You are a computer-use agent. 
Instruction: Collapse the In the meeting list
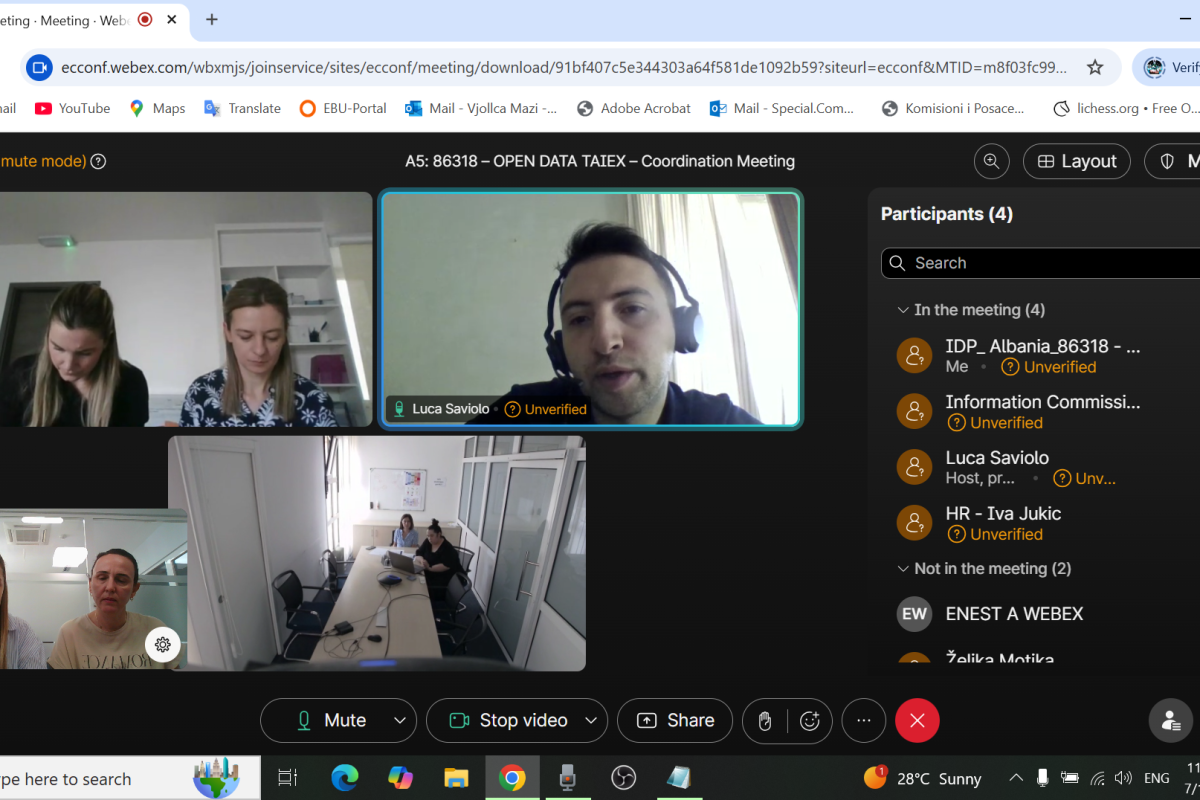tap(903, 310)
